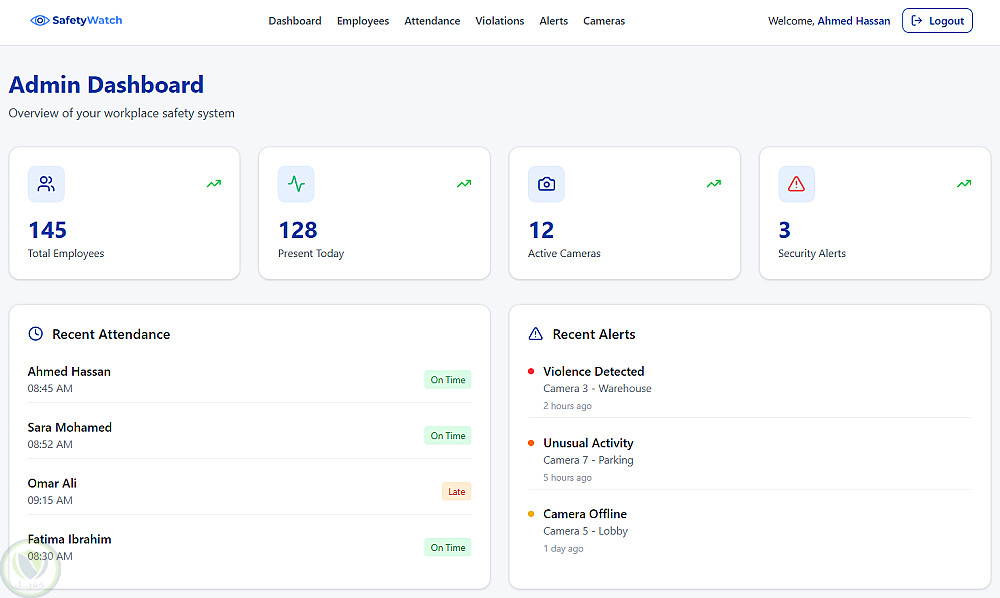Navigate to the Cameras page
Viewport: 1000px width, 598px height.
(604, 21)
